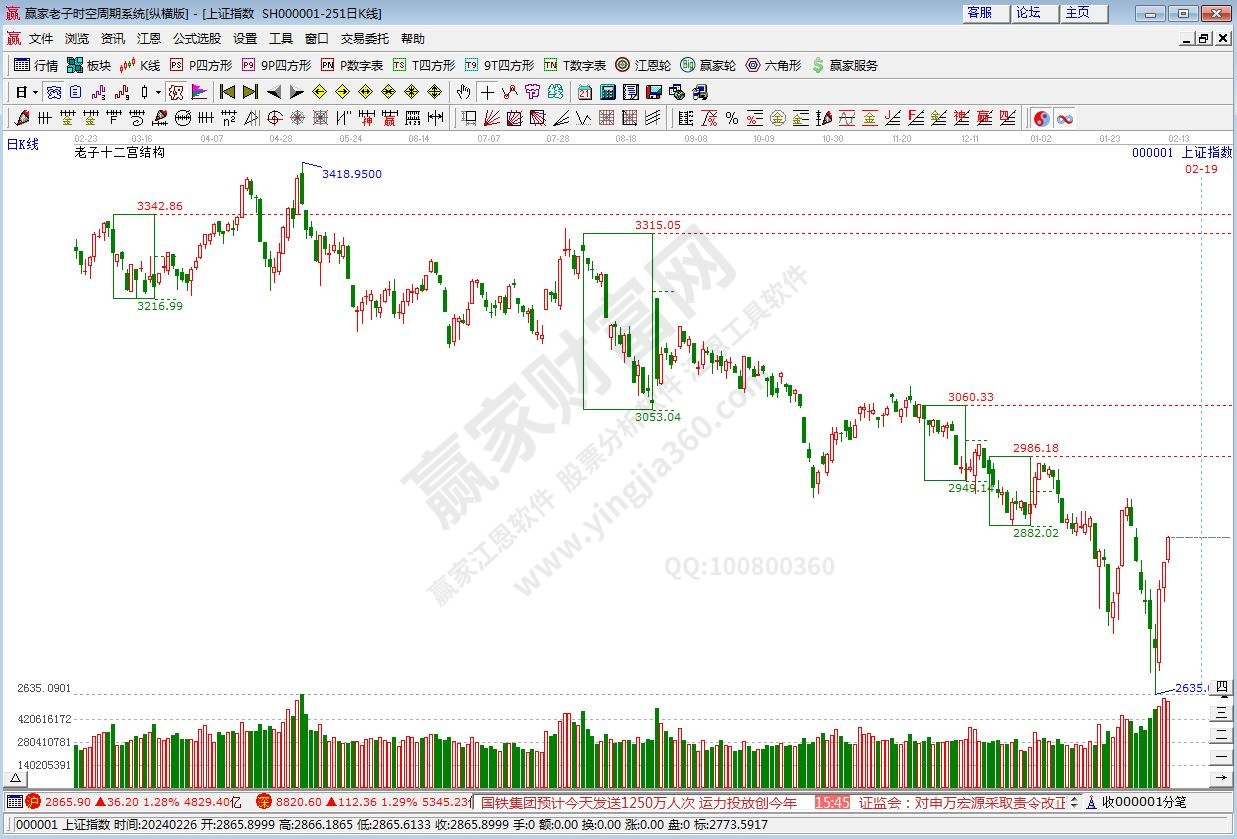This screenshot has height=839, width=1237.
Task: Open the 9T四方形 tool
Action: 499,65
